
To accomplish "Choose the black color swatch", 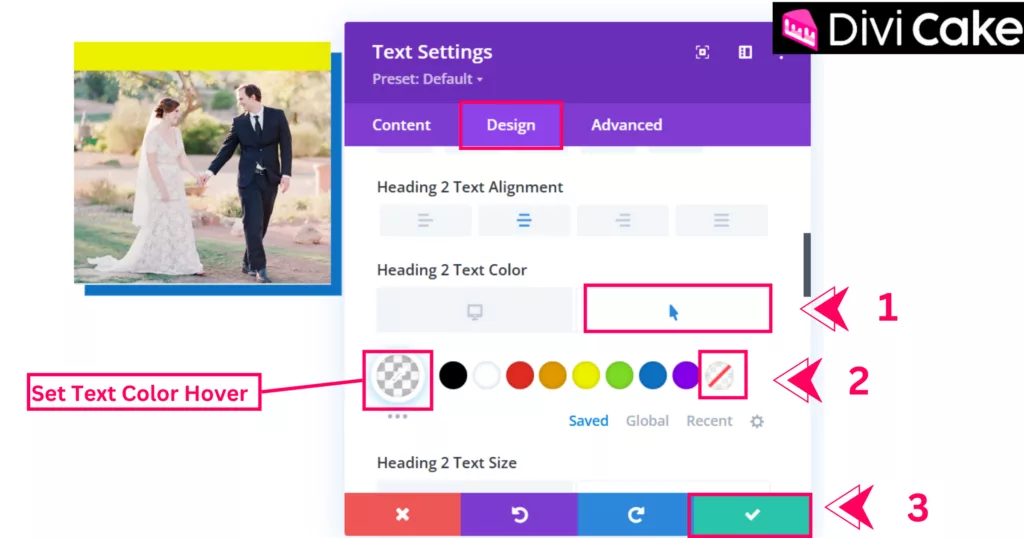I will [453, 375].
